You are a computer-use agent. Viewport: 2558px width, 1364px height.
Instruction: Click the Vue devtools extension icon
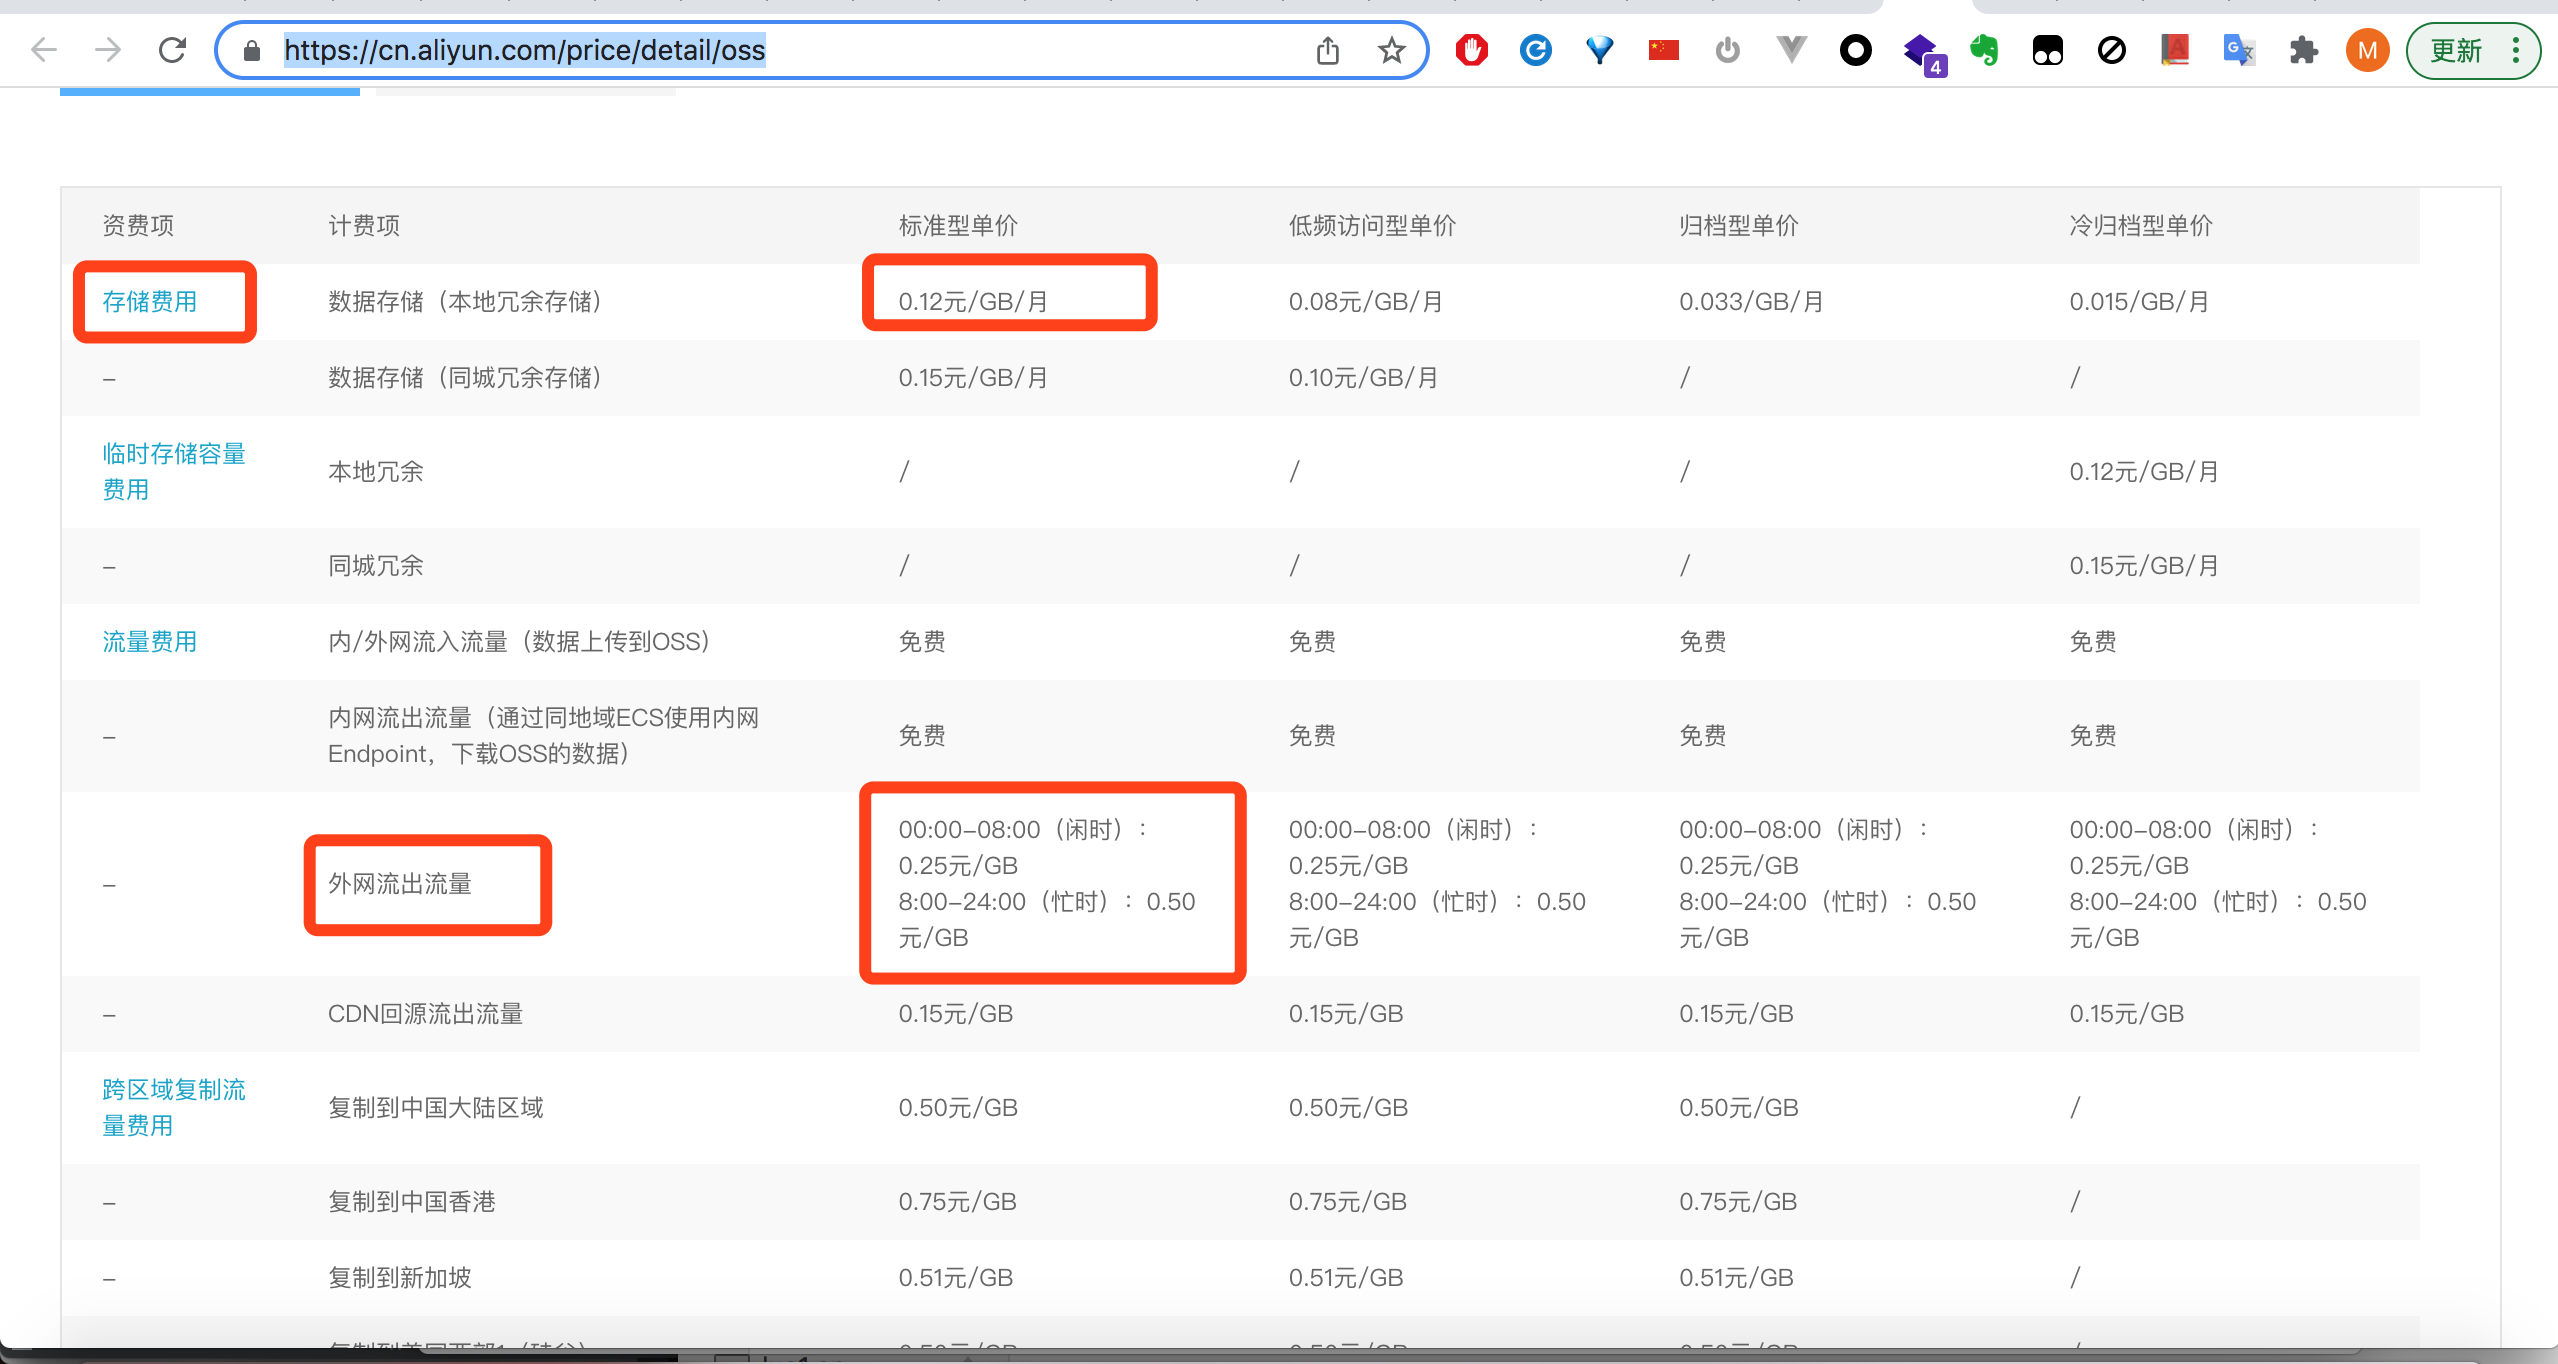pyautogui.click(x=1791, y=50)
